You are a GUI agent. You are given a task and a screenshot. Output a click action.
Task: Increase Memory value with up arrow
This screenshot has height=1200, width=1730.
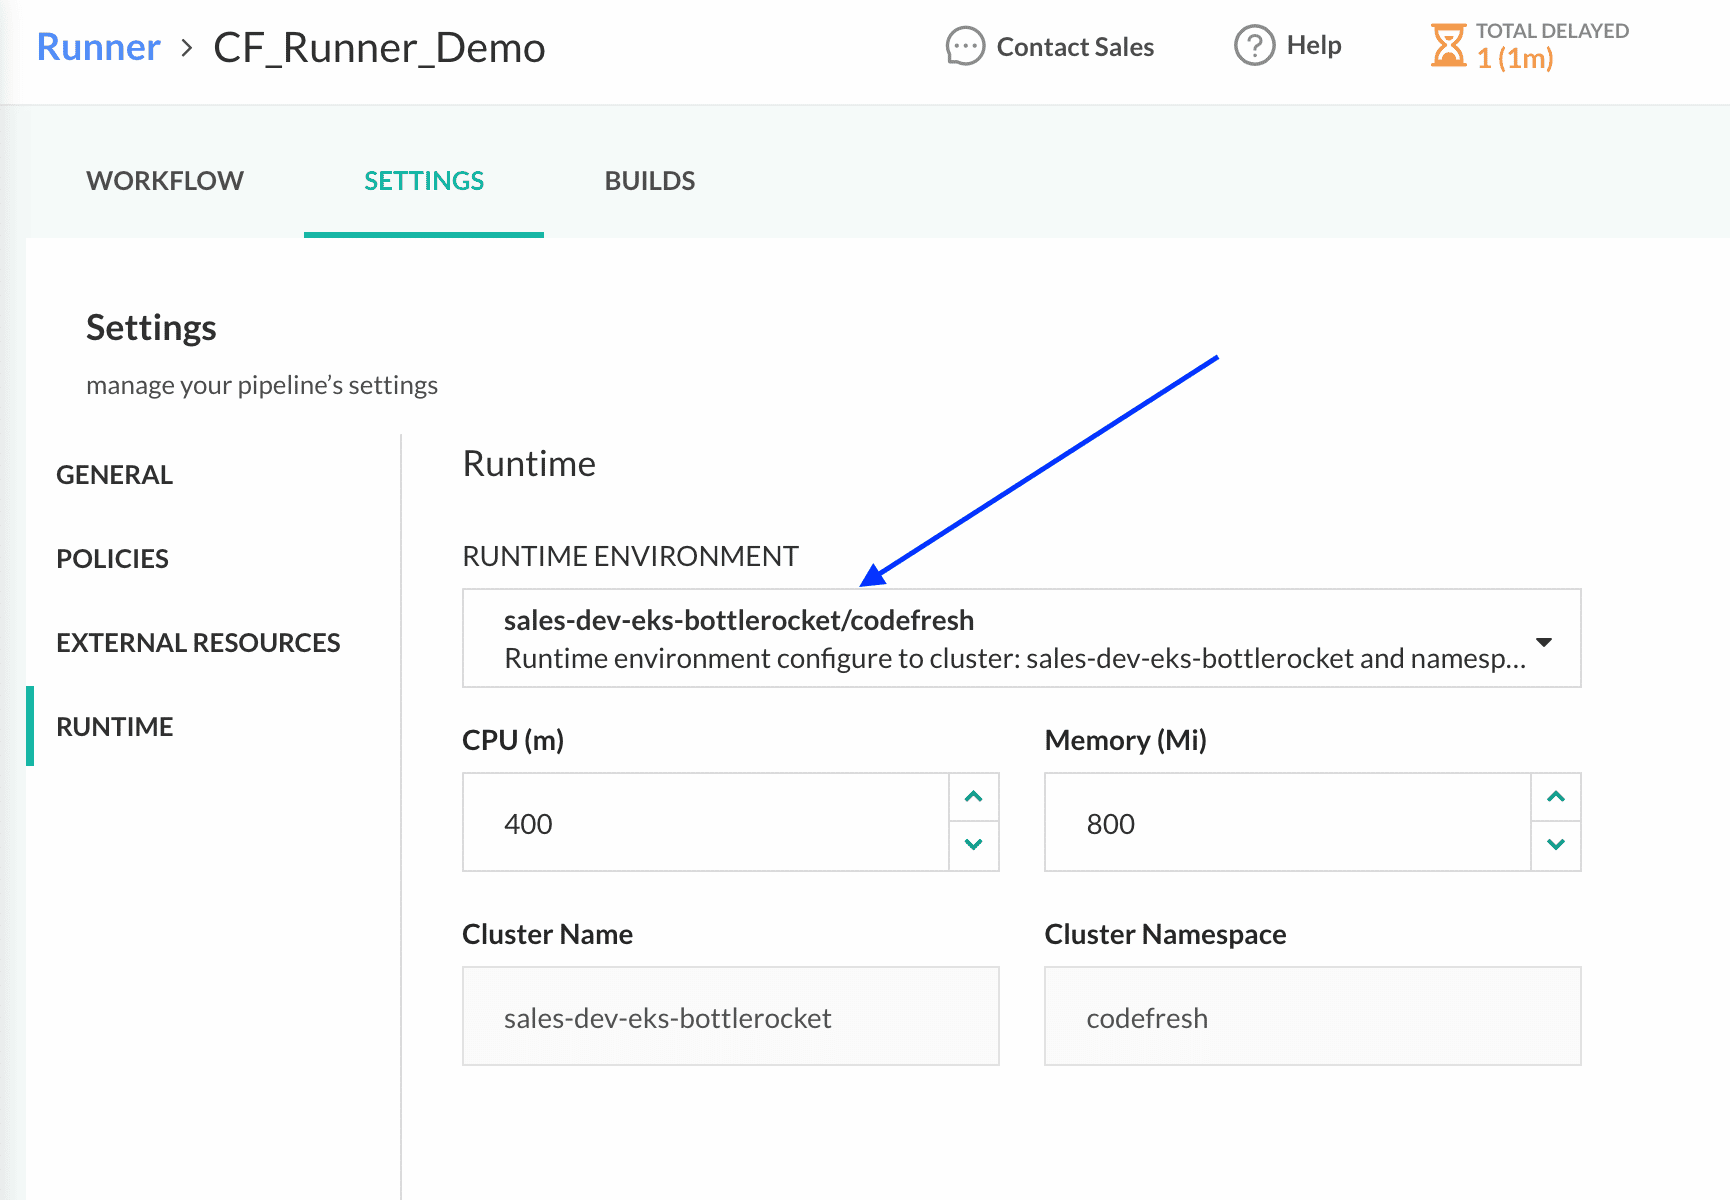click(x=1556, y=797)
